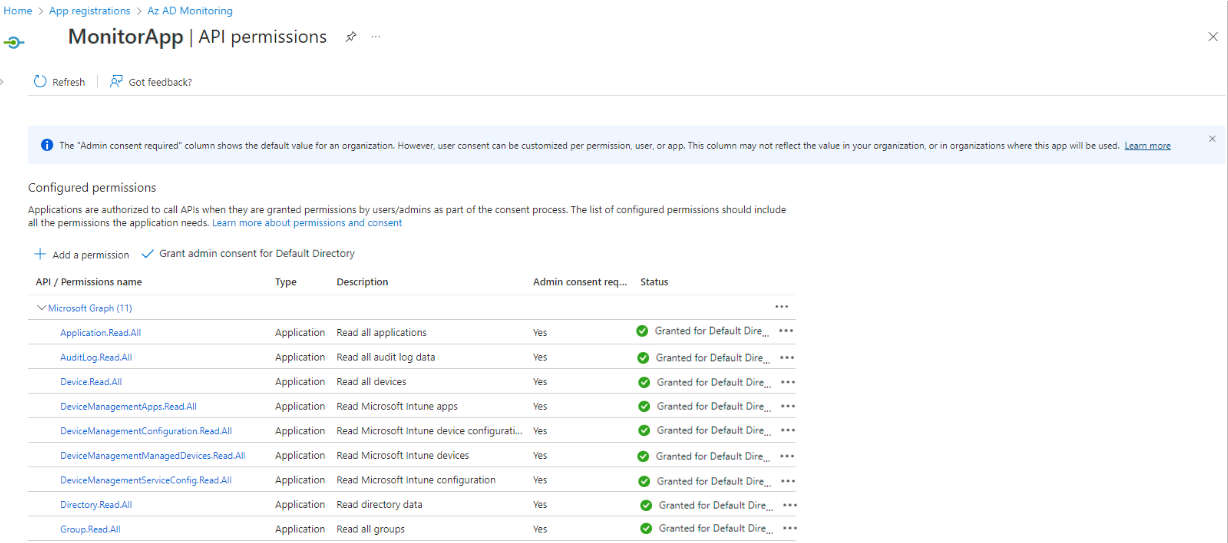Click granted checkmark for Device.Read.All

click(x=644, y=382)
